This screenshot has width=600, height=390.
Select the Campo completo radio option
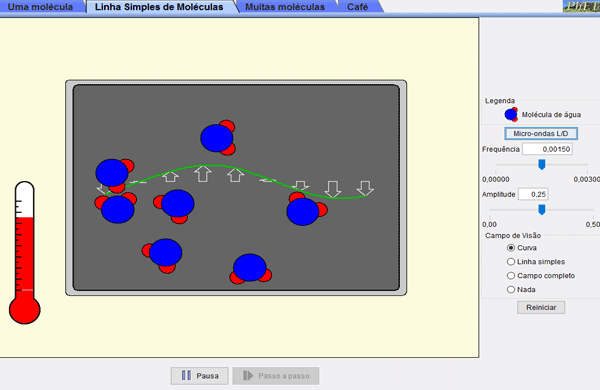[511, 276]
